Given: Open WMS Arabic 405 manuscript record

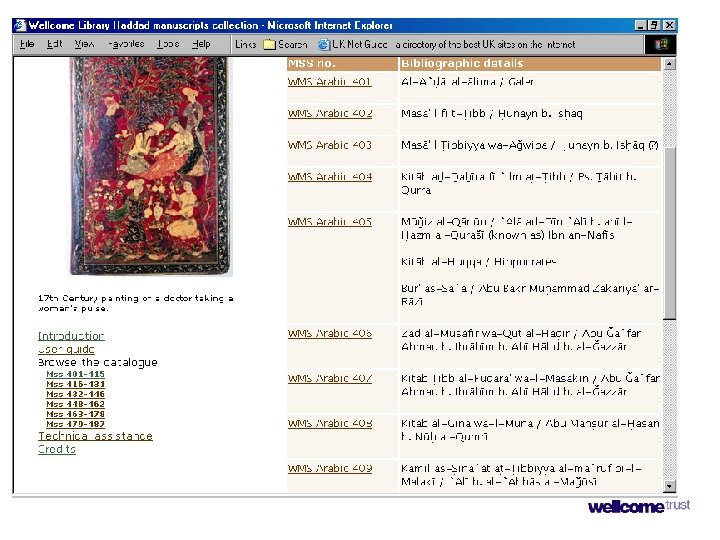Looking at the screenshot, I should (x=330, y=222).
